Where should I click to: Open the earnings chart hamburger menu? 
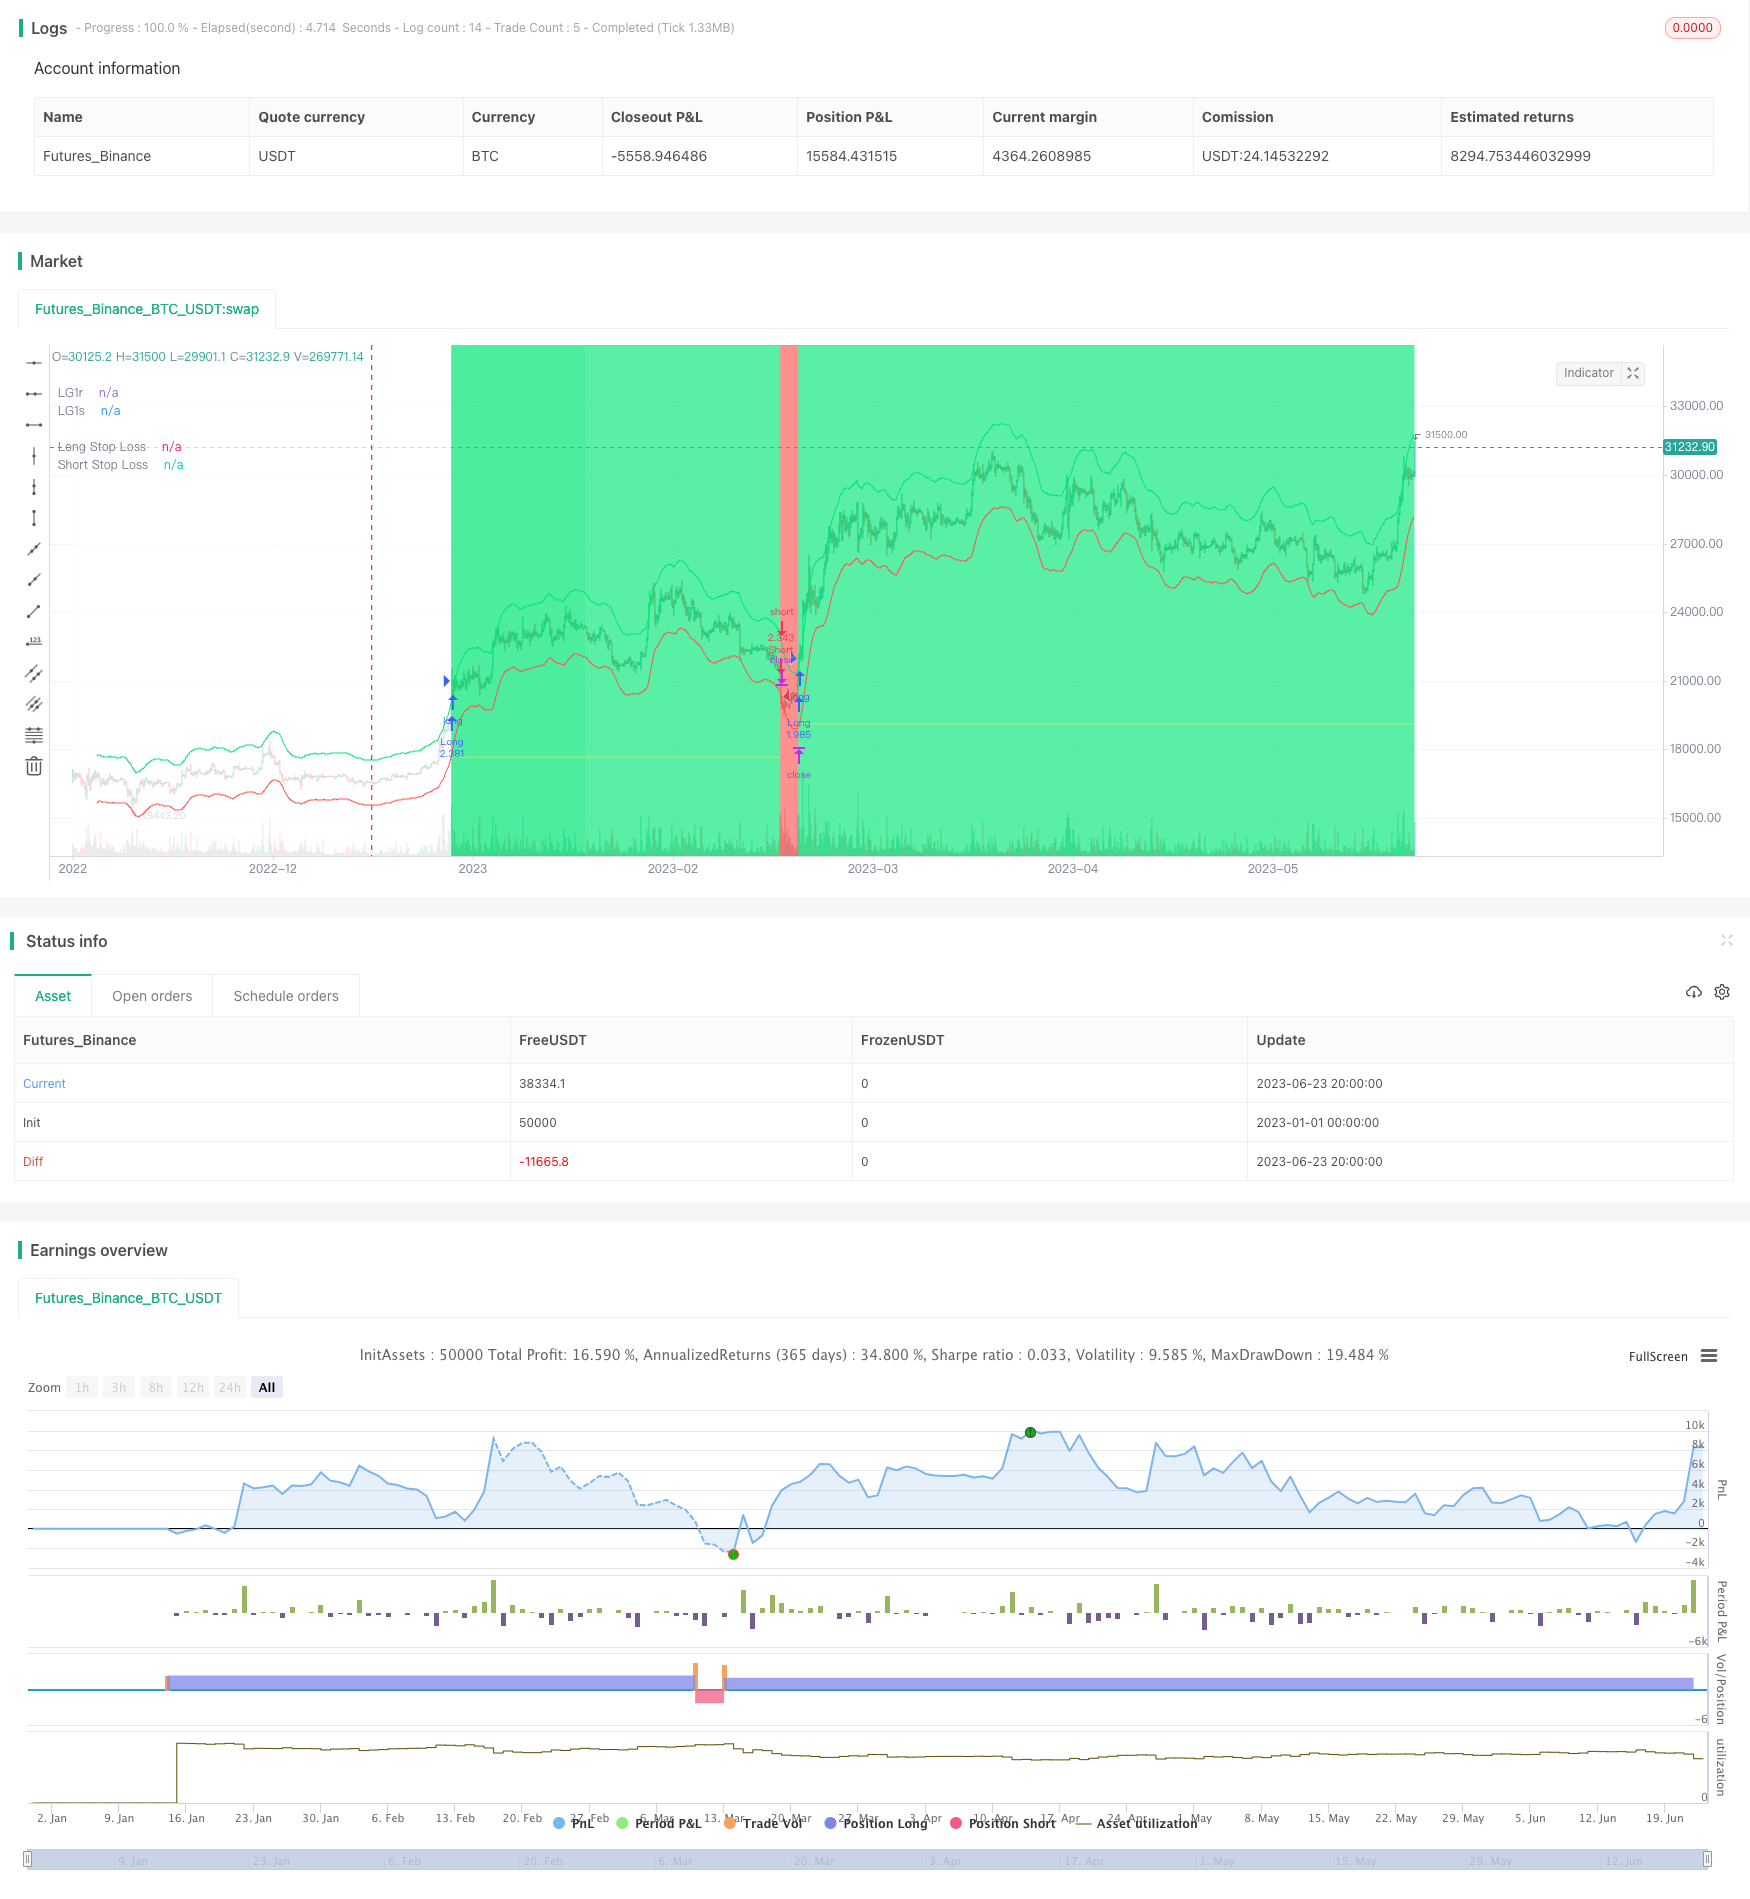tap(1709, 1356)
